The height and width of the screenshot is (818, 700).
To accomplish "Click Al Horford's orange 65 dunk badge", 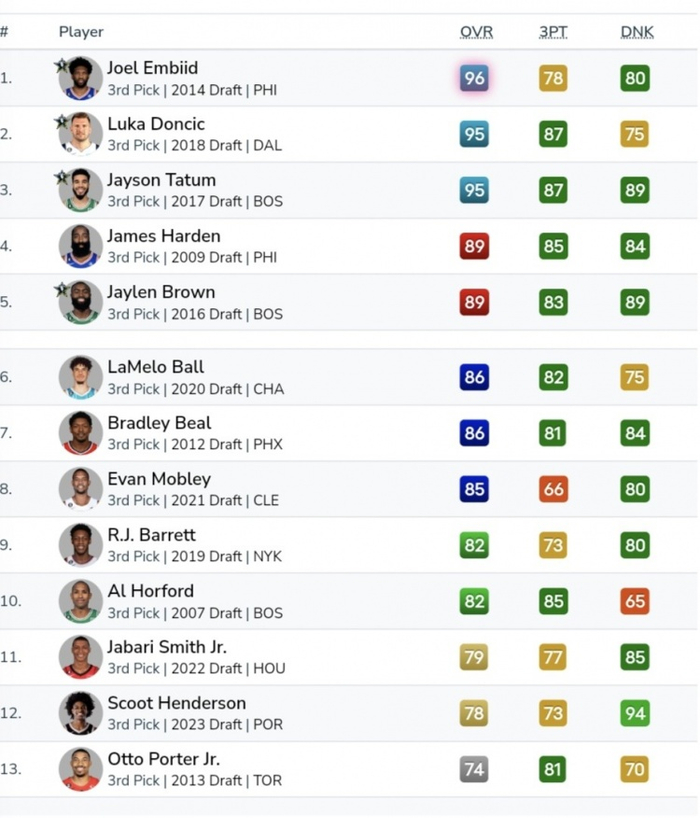I will (x=634, y=601).
